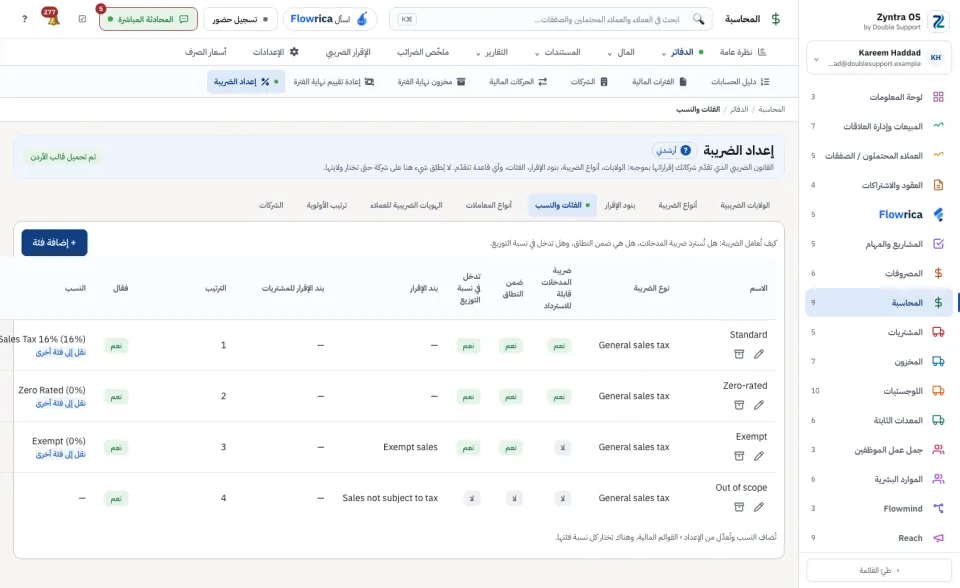Viewport: 960px width, 588px height.
Task: Open مخزون نهاية الفترة sub-navigation item
Action: pos(431,81)
